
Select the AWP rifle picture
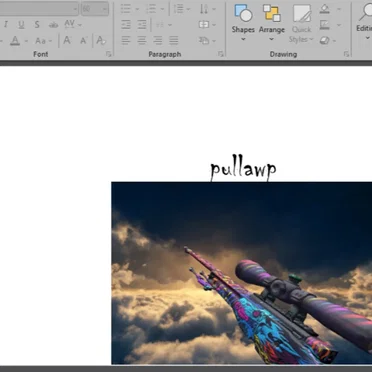point(241,273)
